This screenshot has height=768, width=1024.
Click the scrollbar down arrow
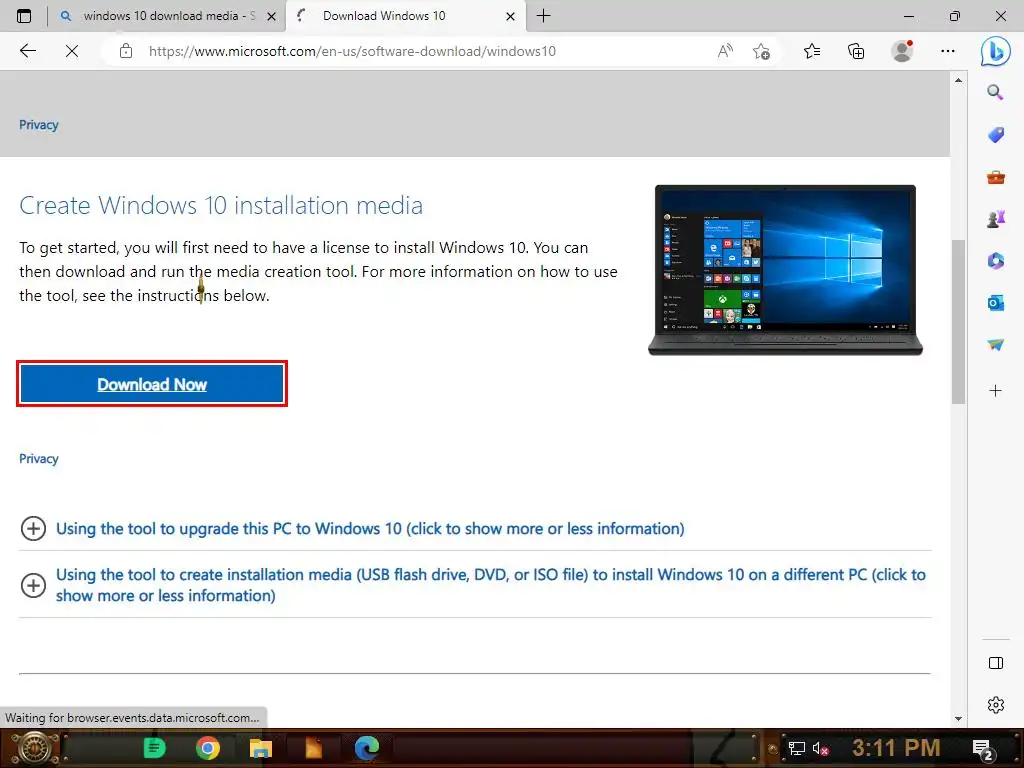(958, 718)
